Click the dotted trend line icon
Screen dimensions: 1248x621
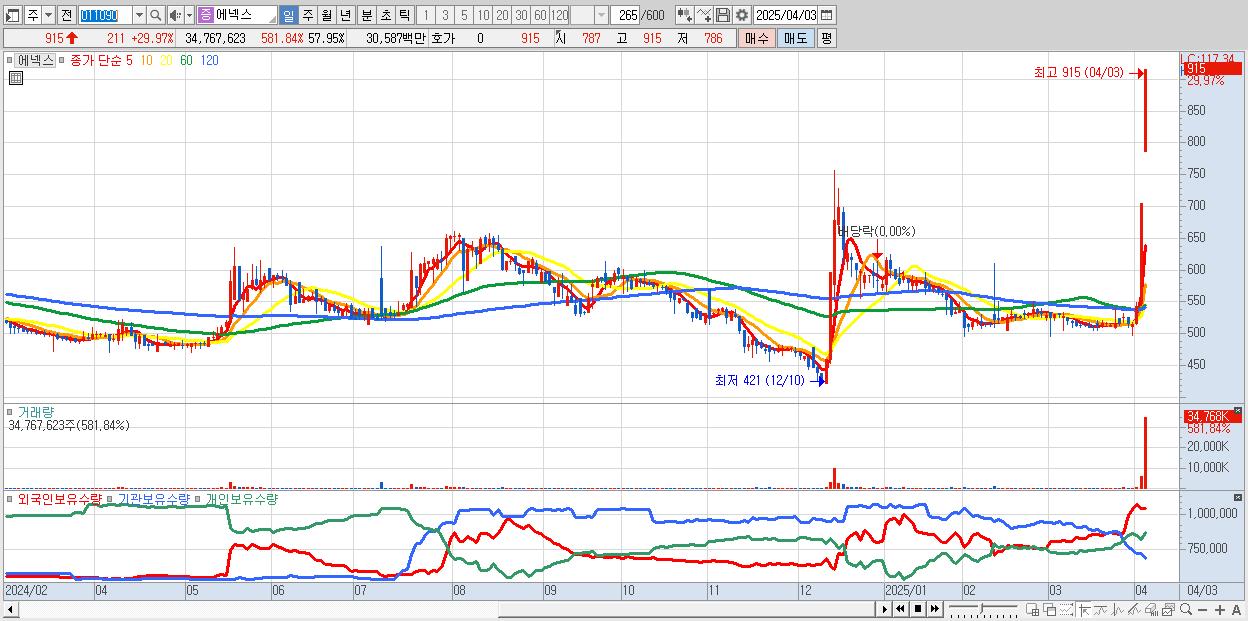[x=1066, y=609]
